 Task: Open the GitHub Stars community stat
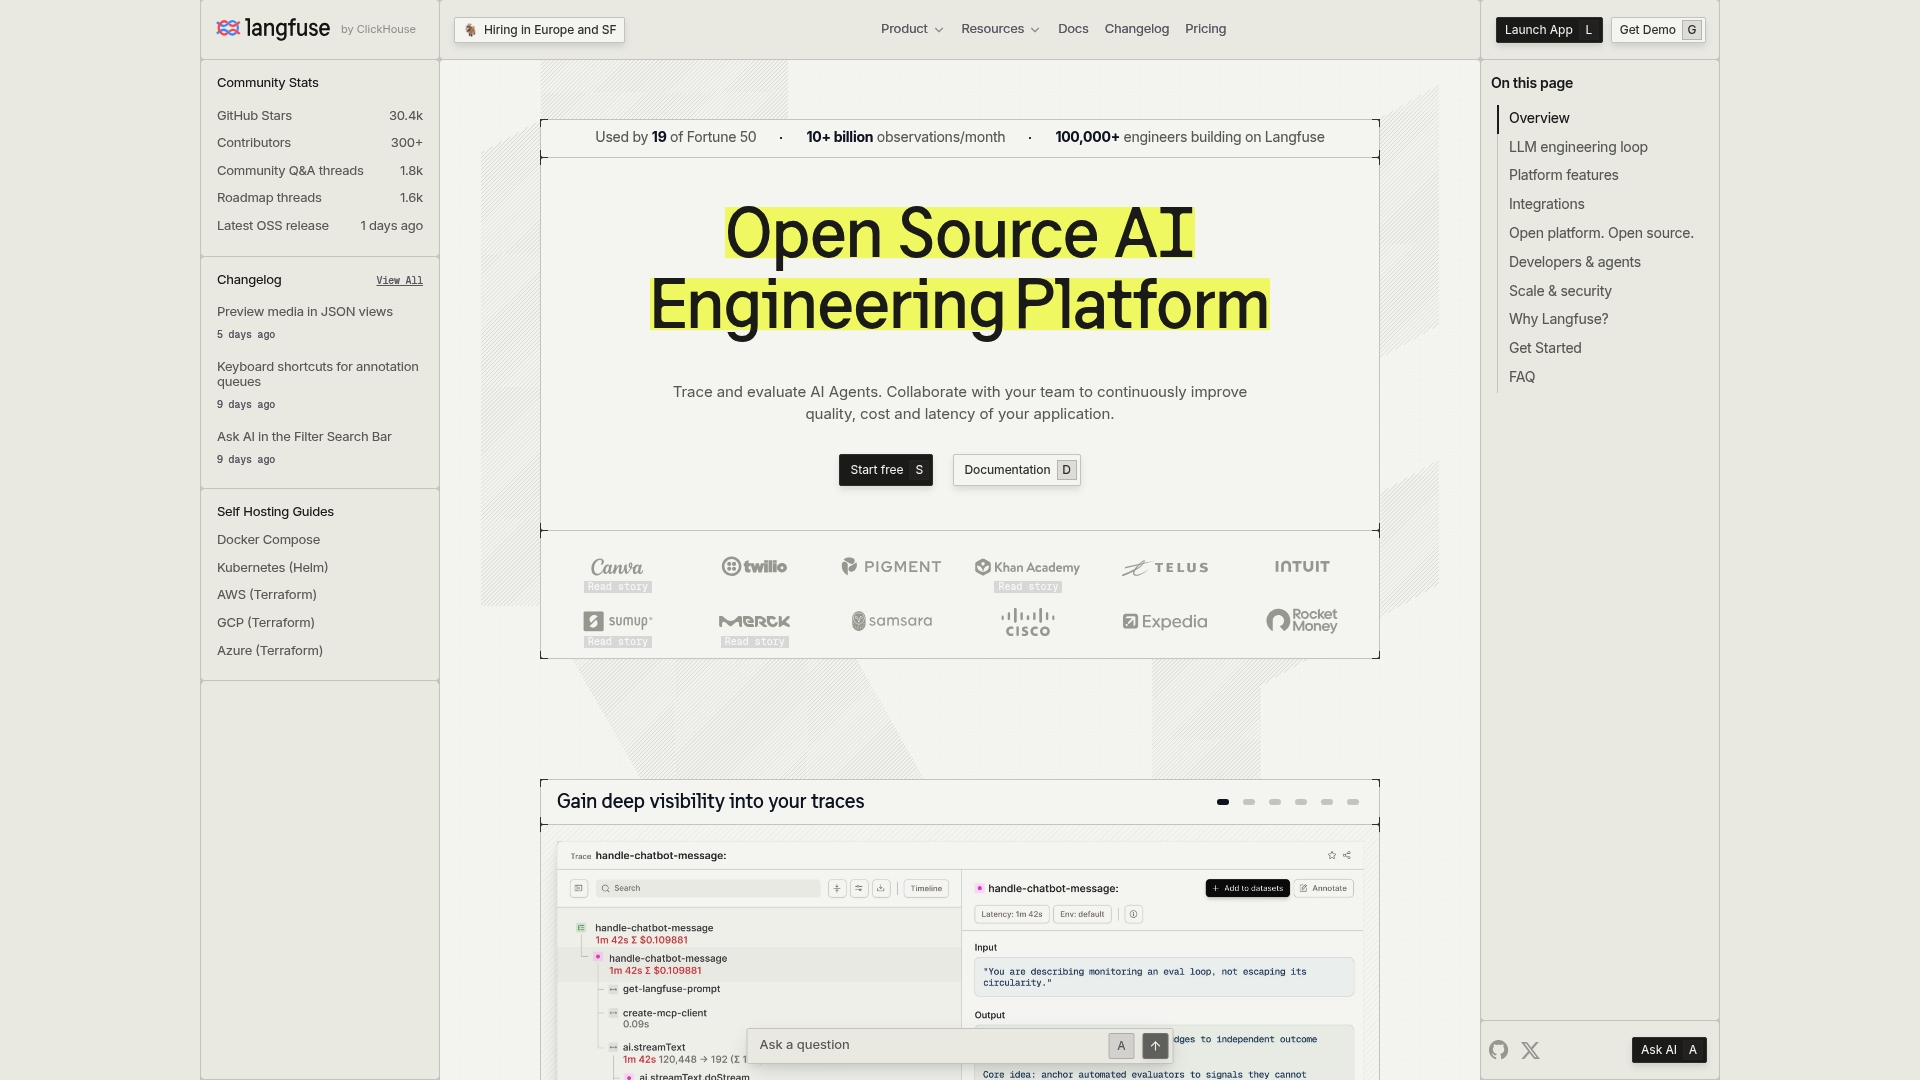320,116
